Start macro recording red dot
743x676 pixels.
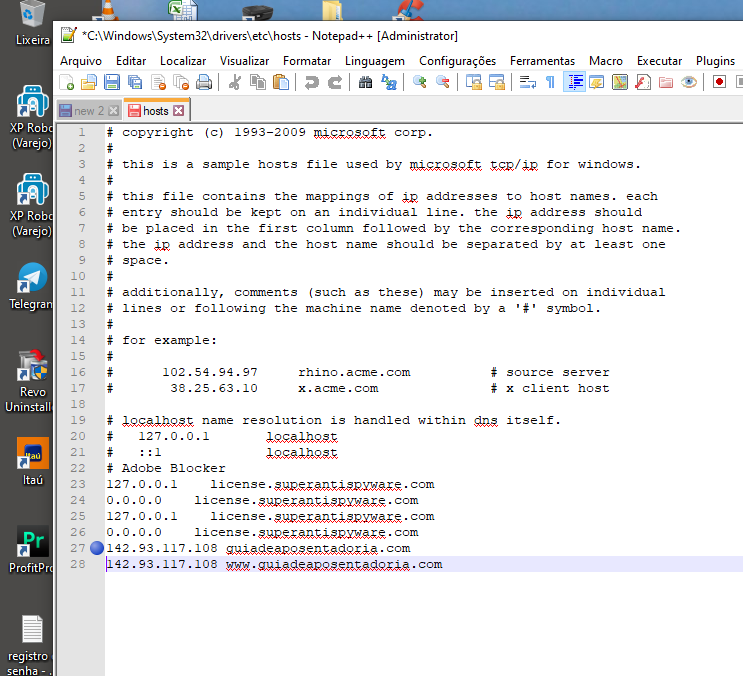pos(719,82)
